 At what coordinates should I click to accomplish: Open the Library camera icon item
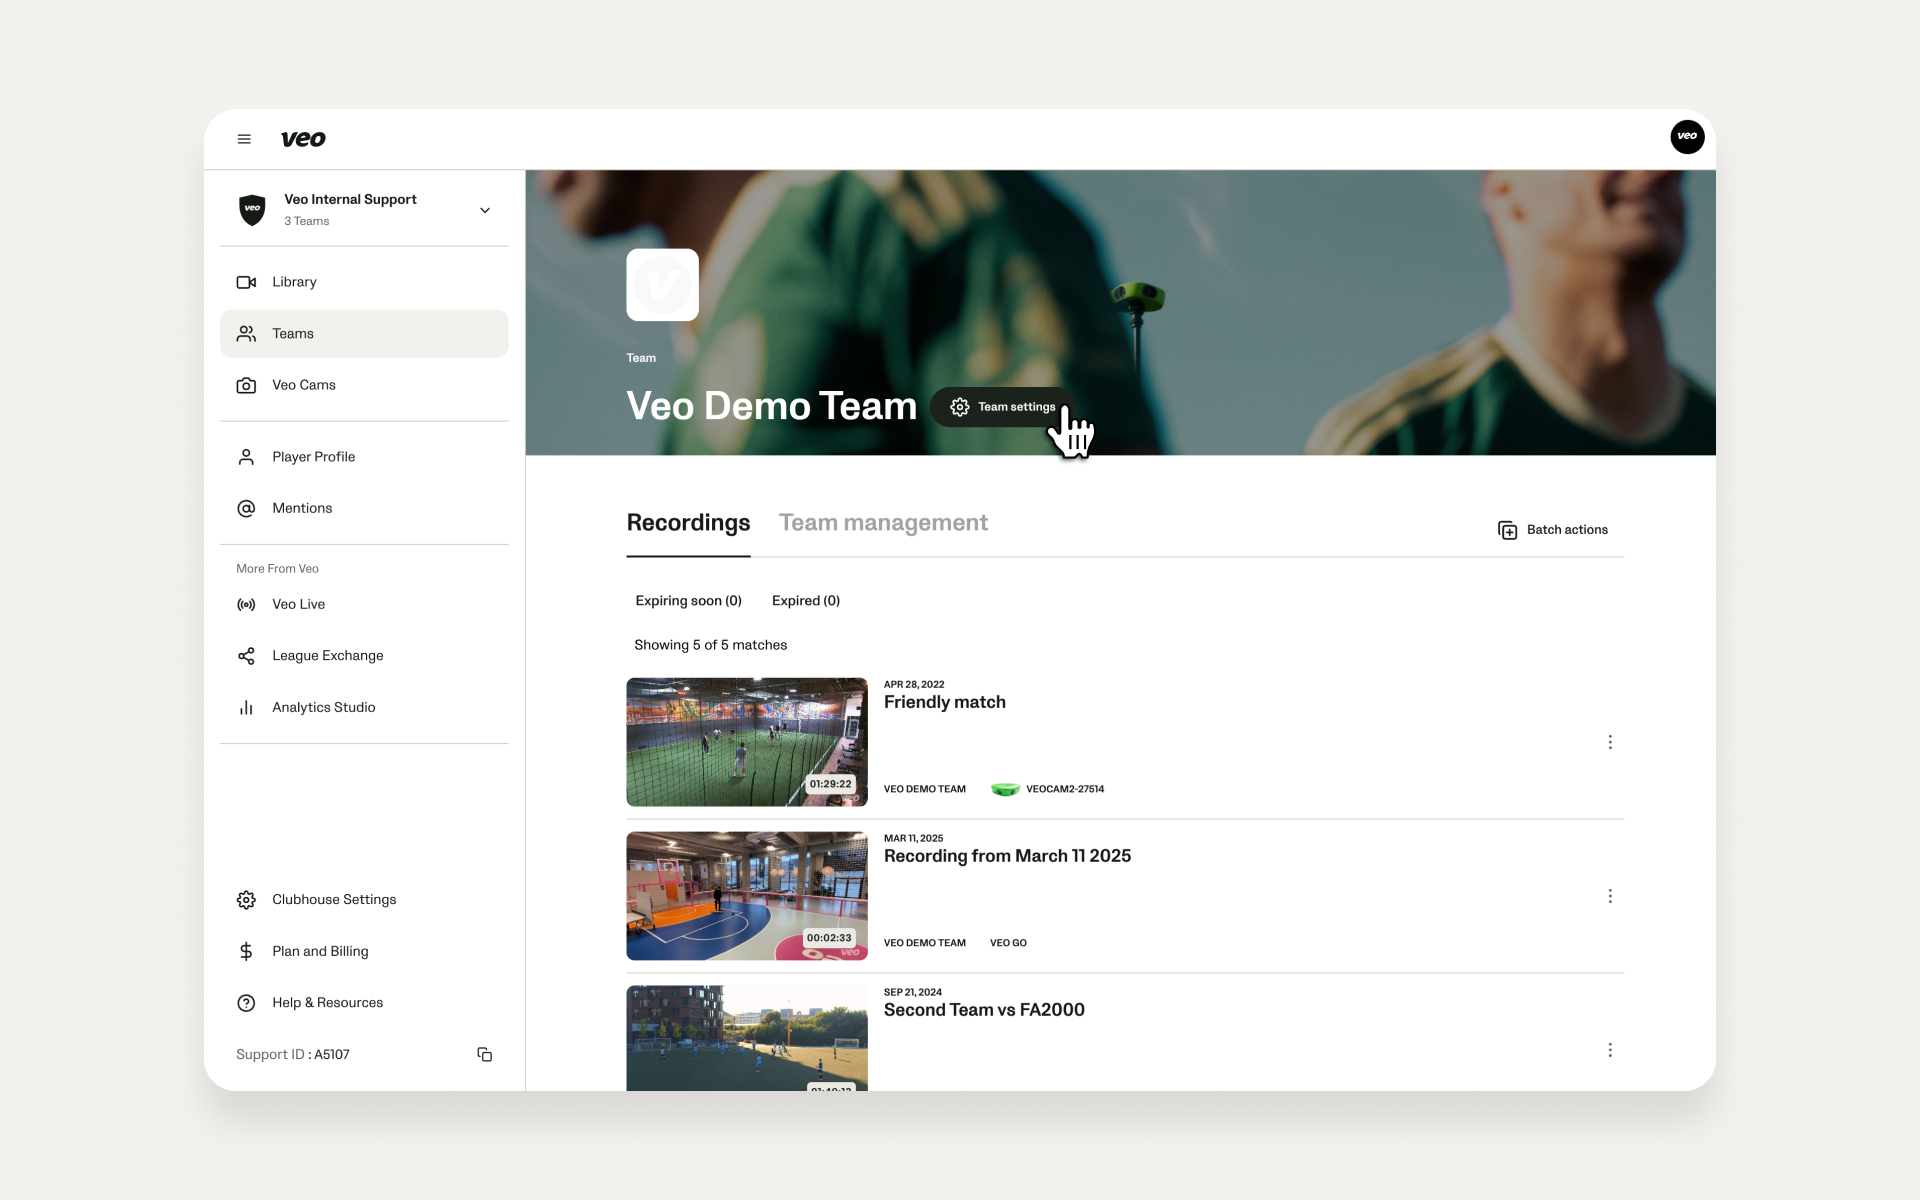[x=246, y=282]
